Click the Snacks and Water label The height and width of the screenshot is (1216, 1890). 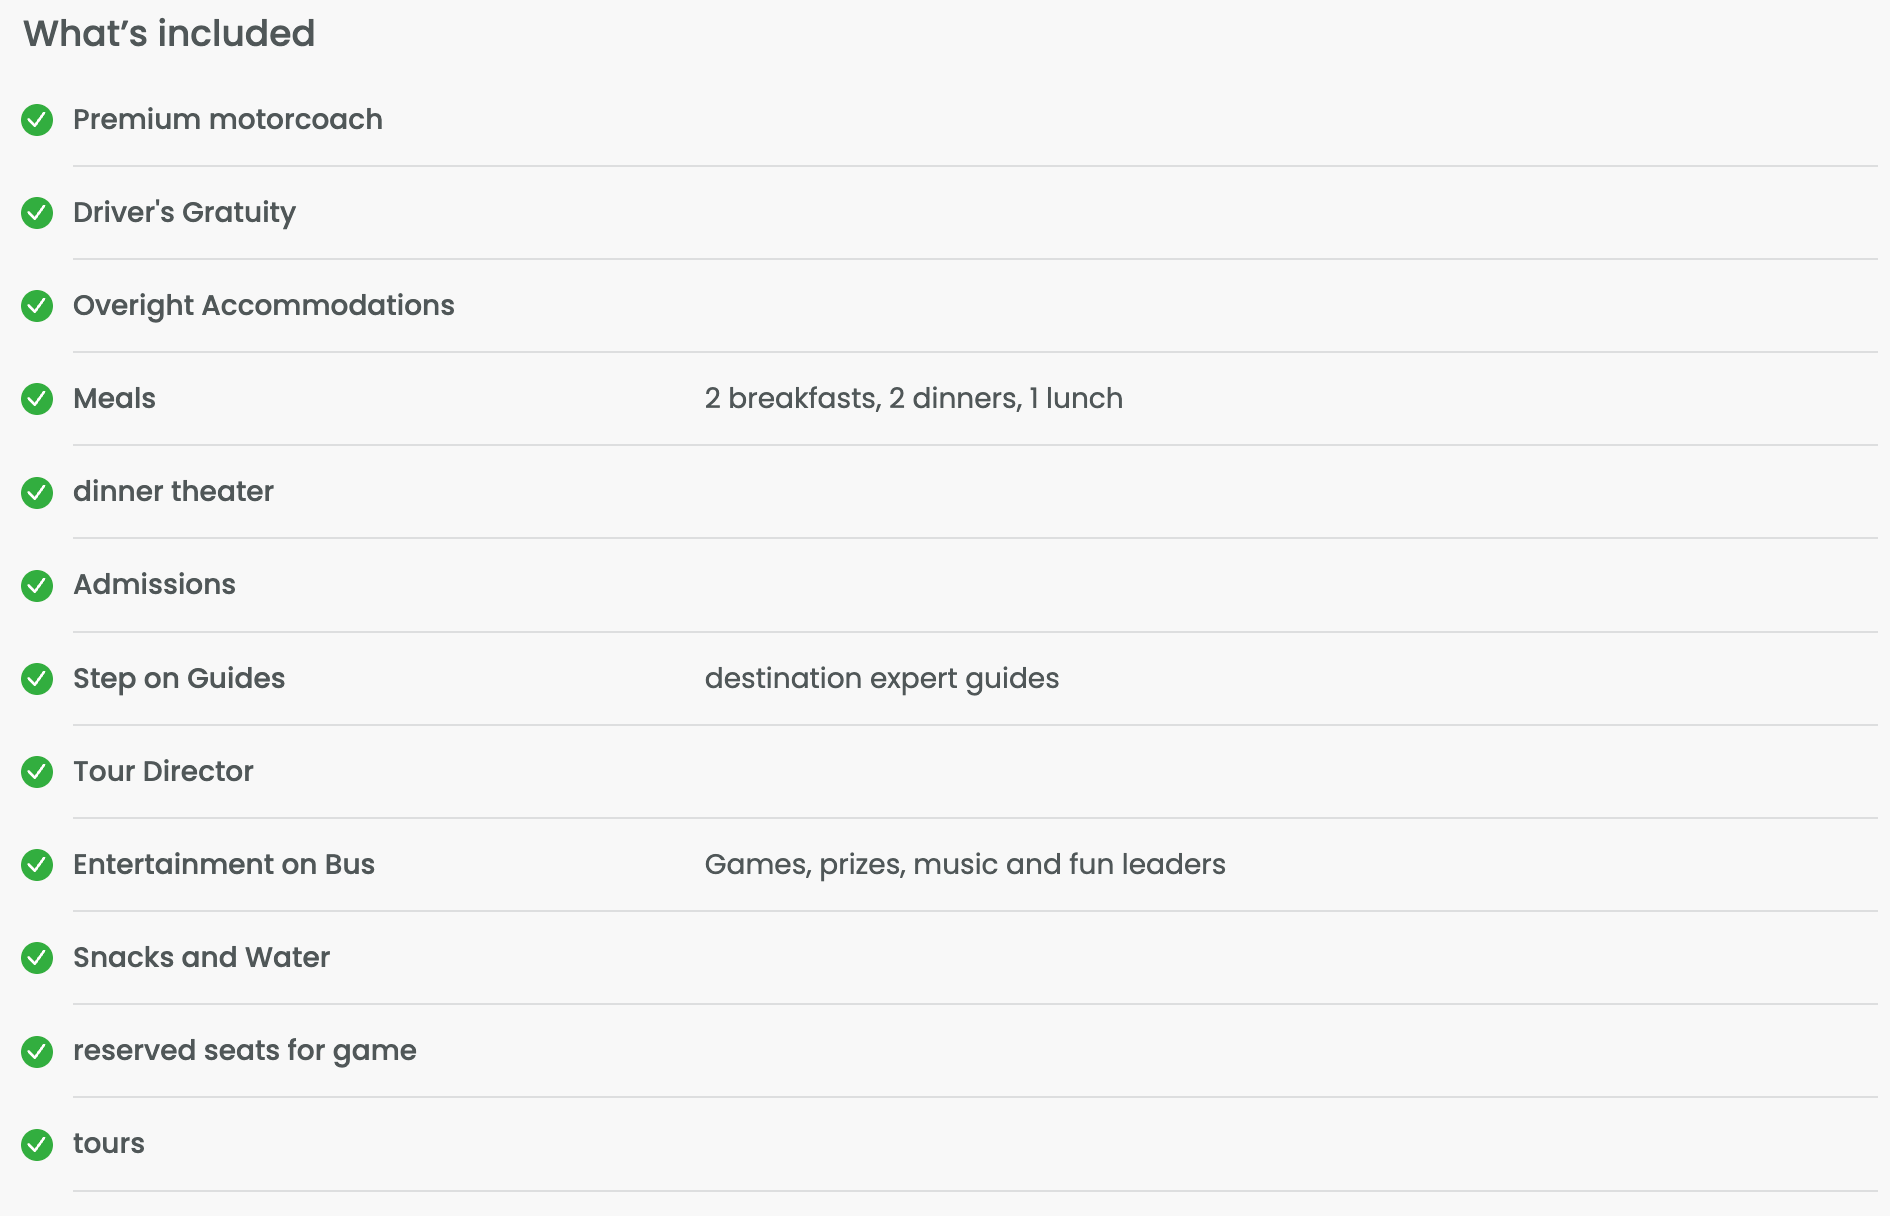(202, 957)
